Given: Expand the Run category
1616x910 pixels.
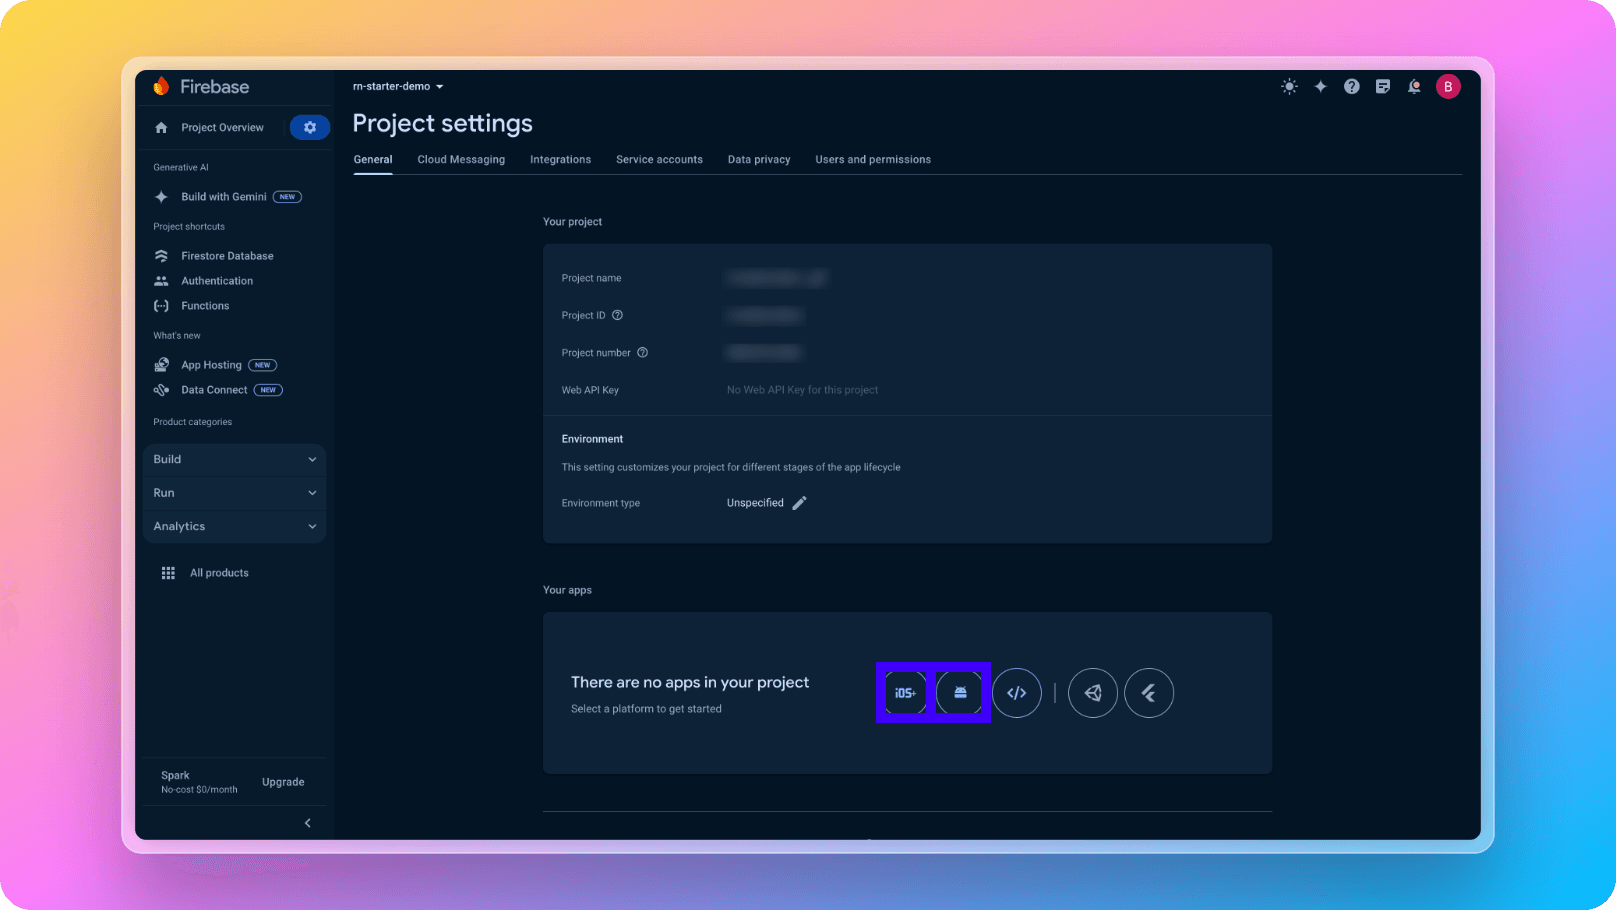Looking at the screenshot, I should click(235, 493).
